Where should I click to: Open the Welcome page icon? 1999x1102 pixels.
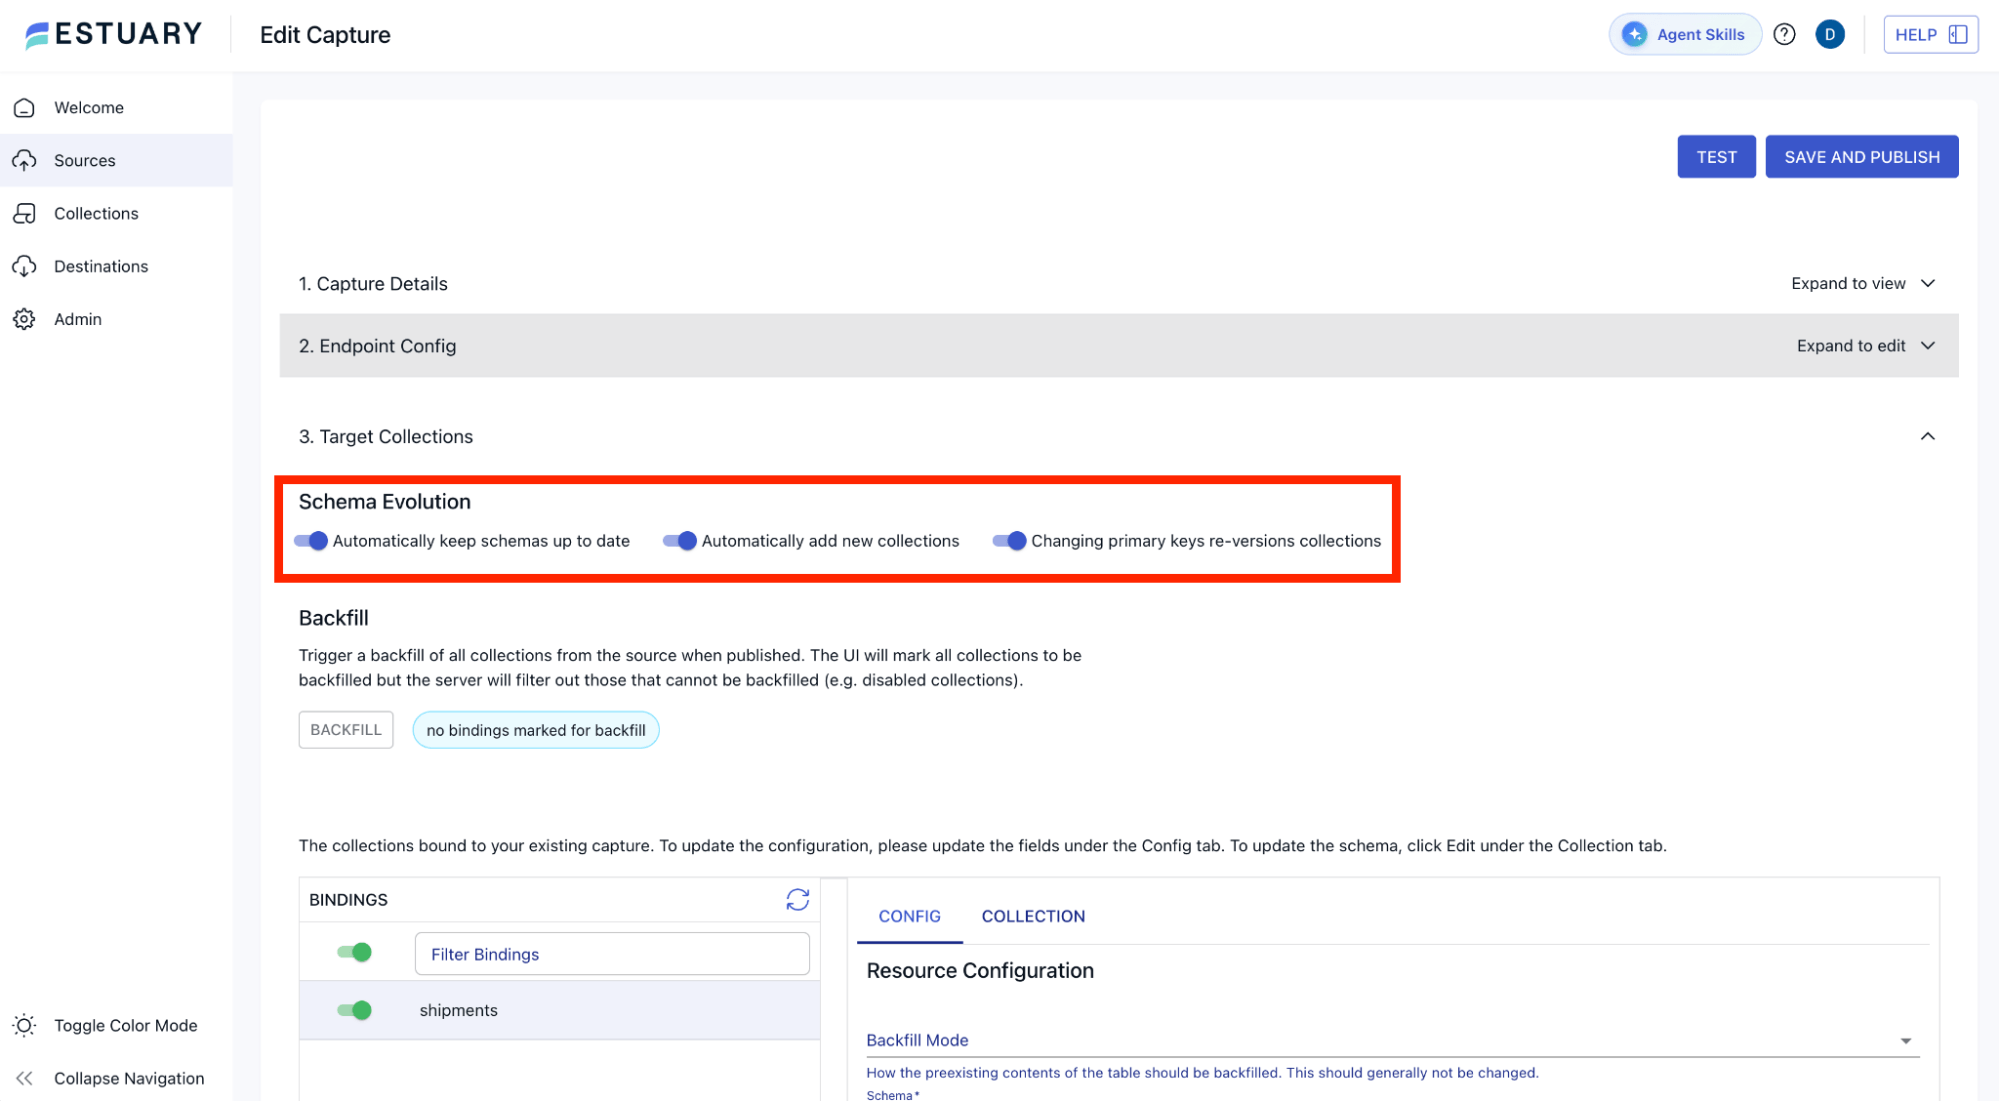[25, 107]
